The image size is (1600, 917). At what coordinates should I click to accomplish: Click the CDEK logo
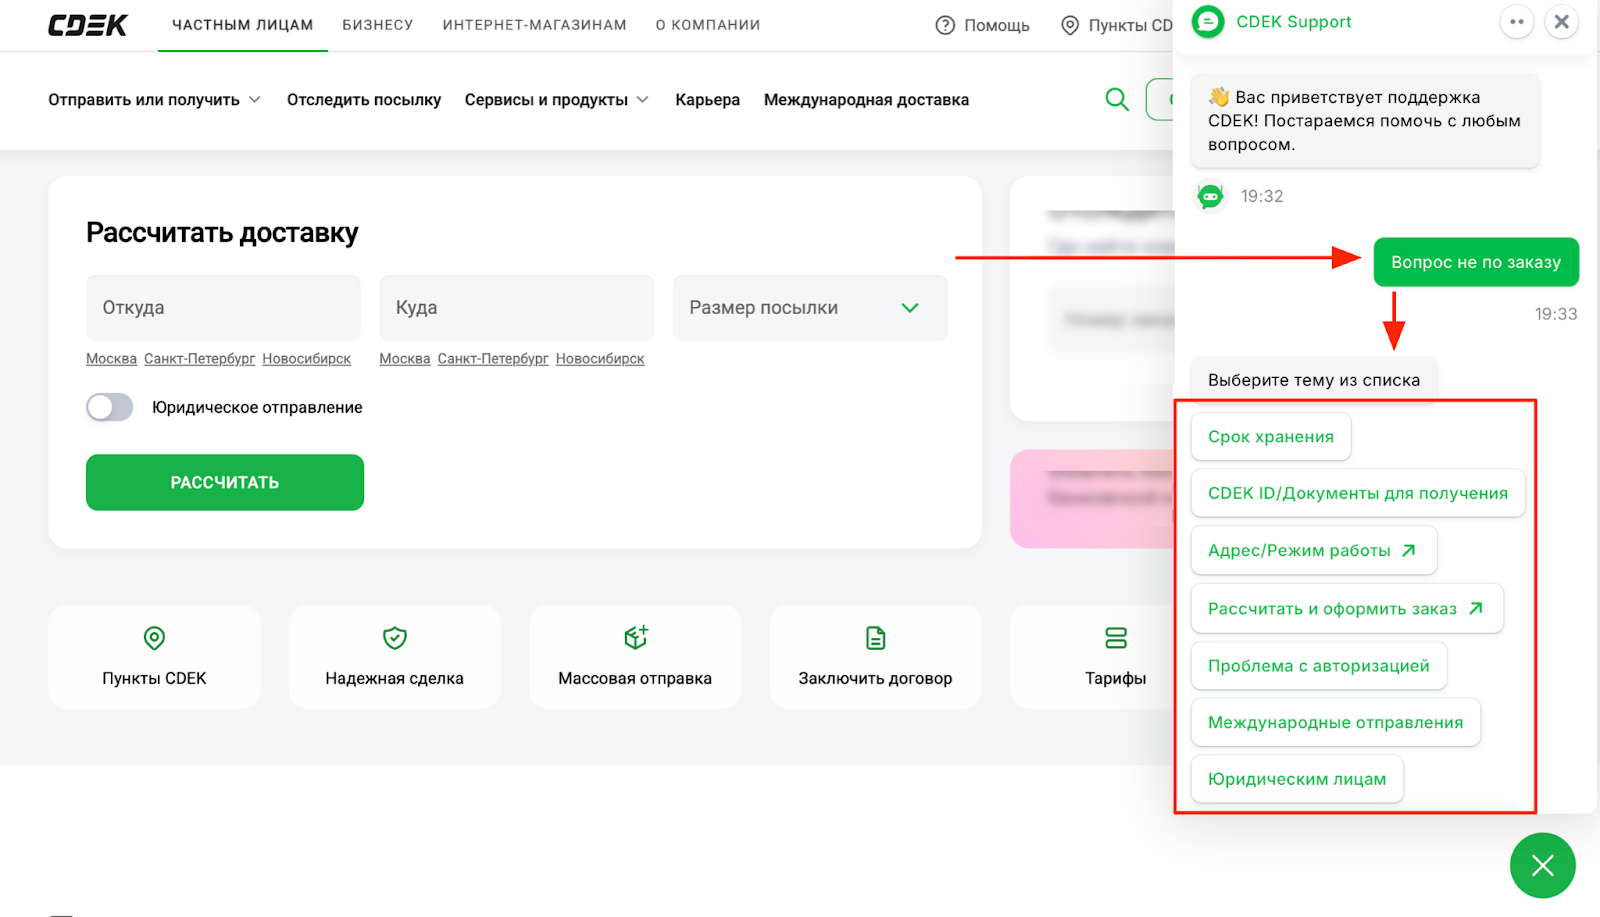click(88, 25)
